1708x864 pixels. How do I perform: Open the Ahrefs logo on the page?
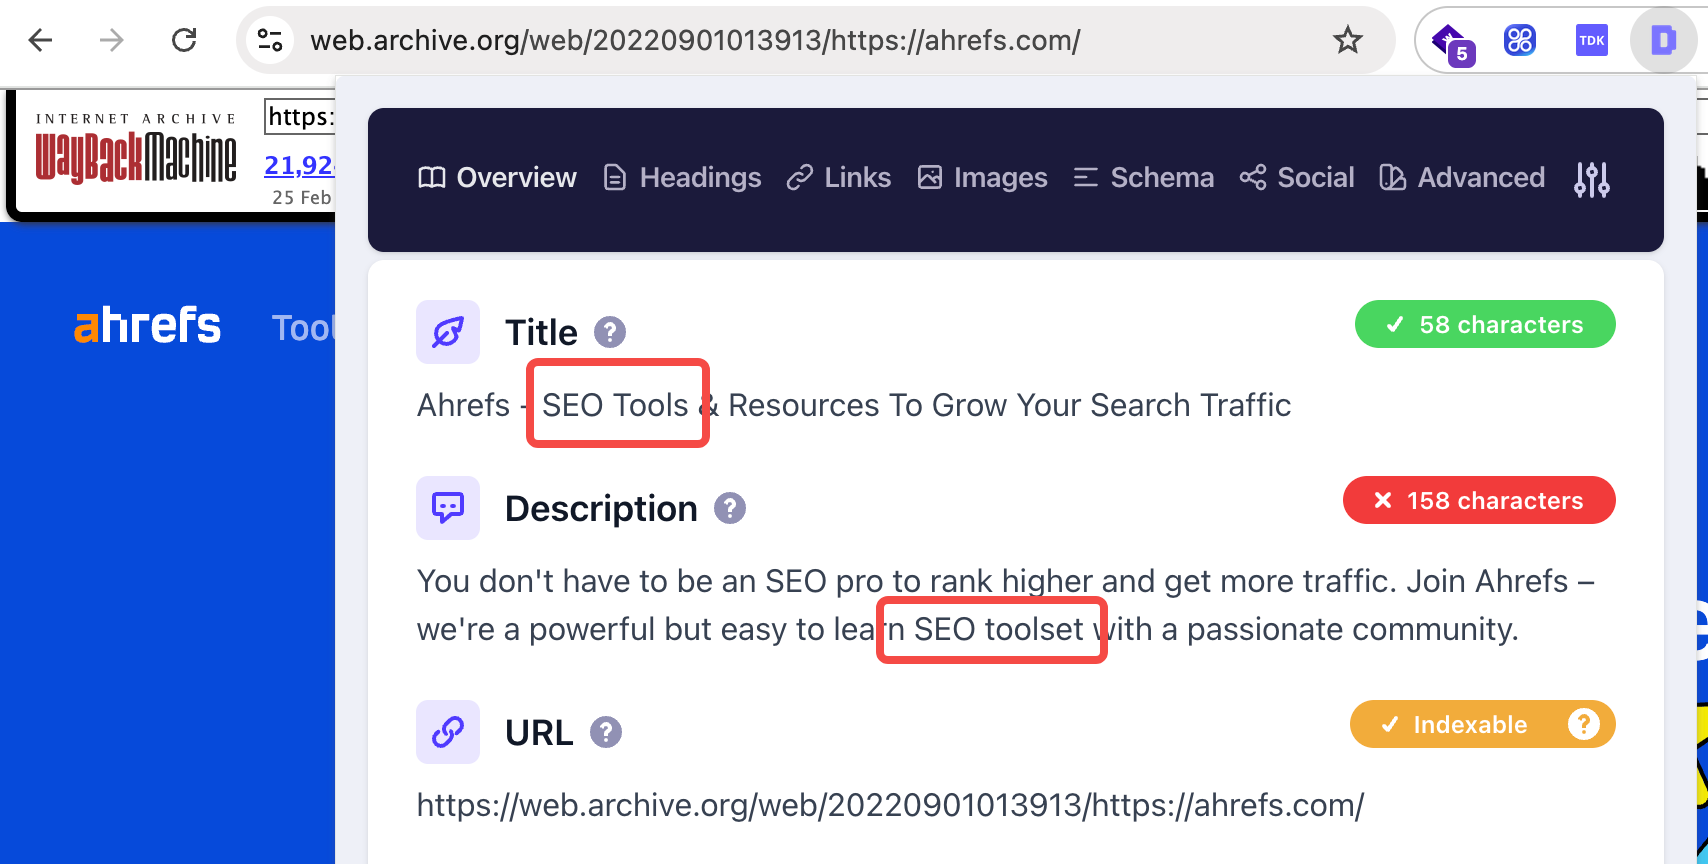[x=148, y=326]
